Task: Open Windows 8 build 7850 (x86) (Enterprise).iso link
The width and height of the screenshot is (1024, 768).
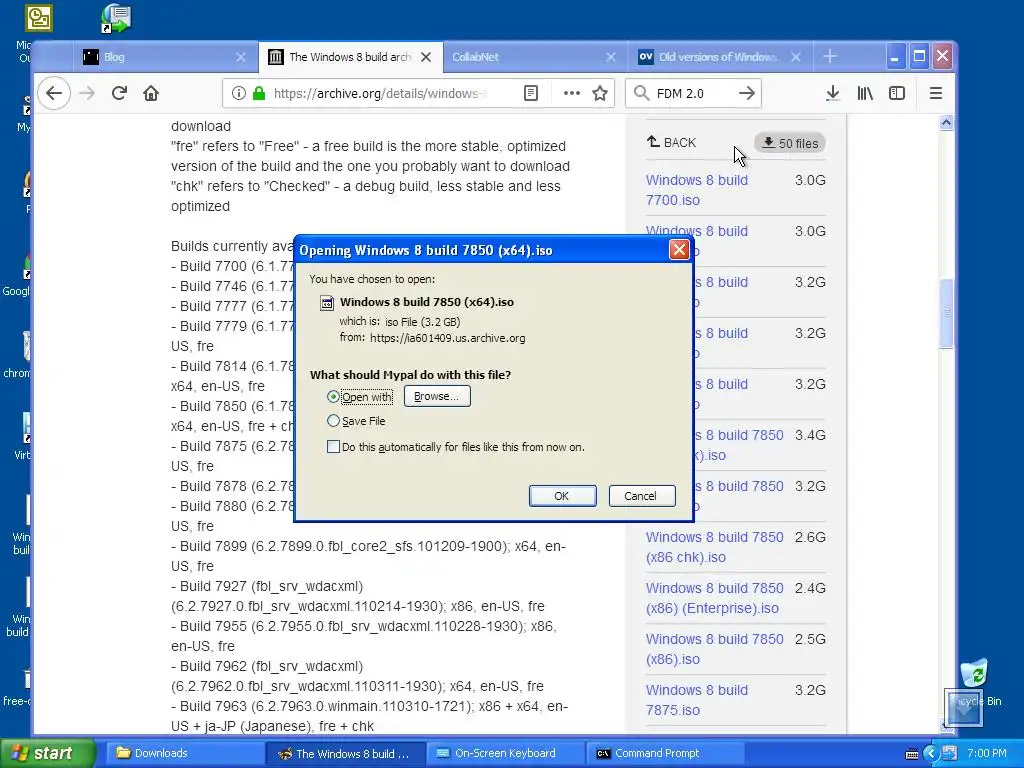Action: tap(714, 598)
